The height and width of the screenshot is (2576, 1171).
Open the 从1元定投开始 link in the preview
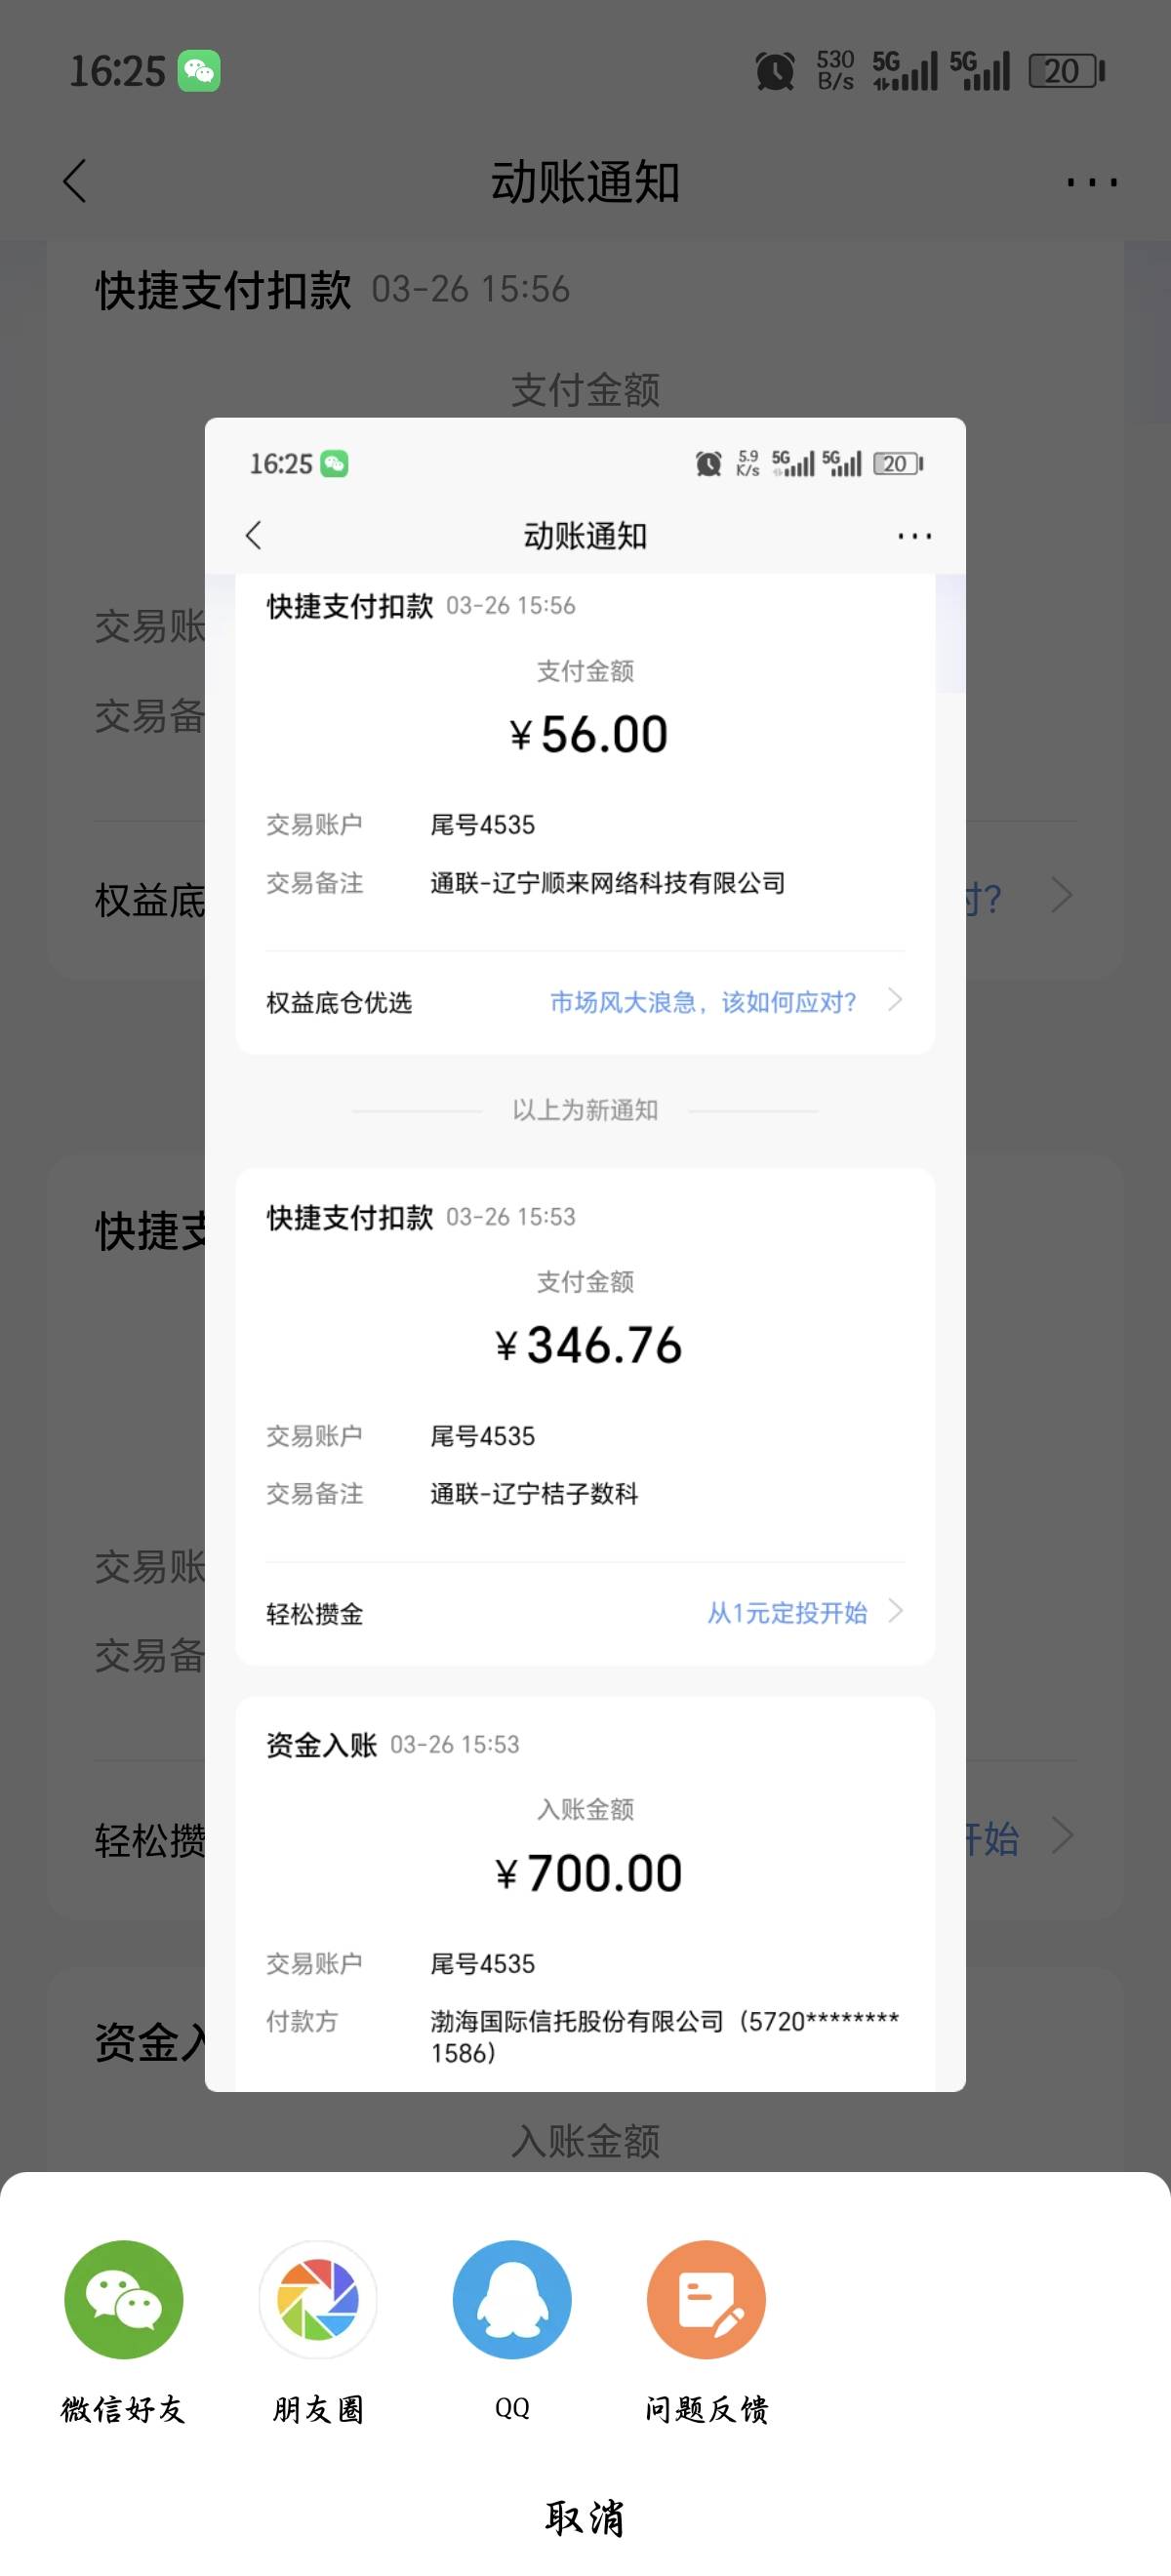(x=787, y=1613)
